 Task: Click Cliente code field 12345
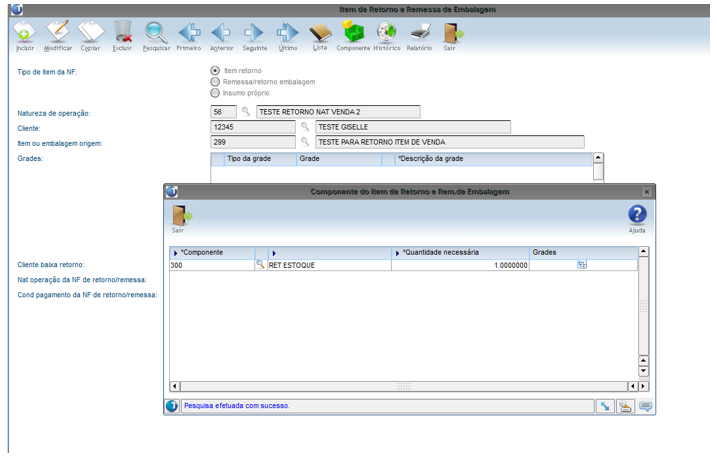(253, 127)
